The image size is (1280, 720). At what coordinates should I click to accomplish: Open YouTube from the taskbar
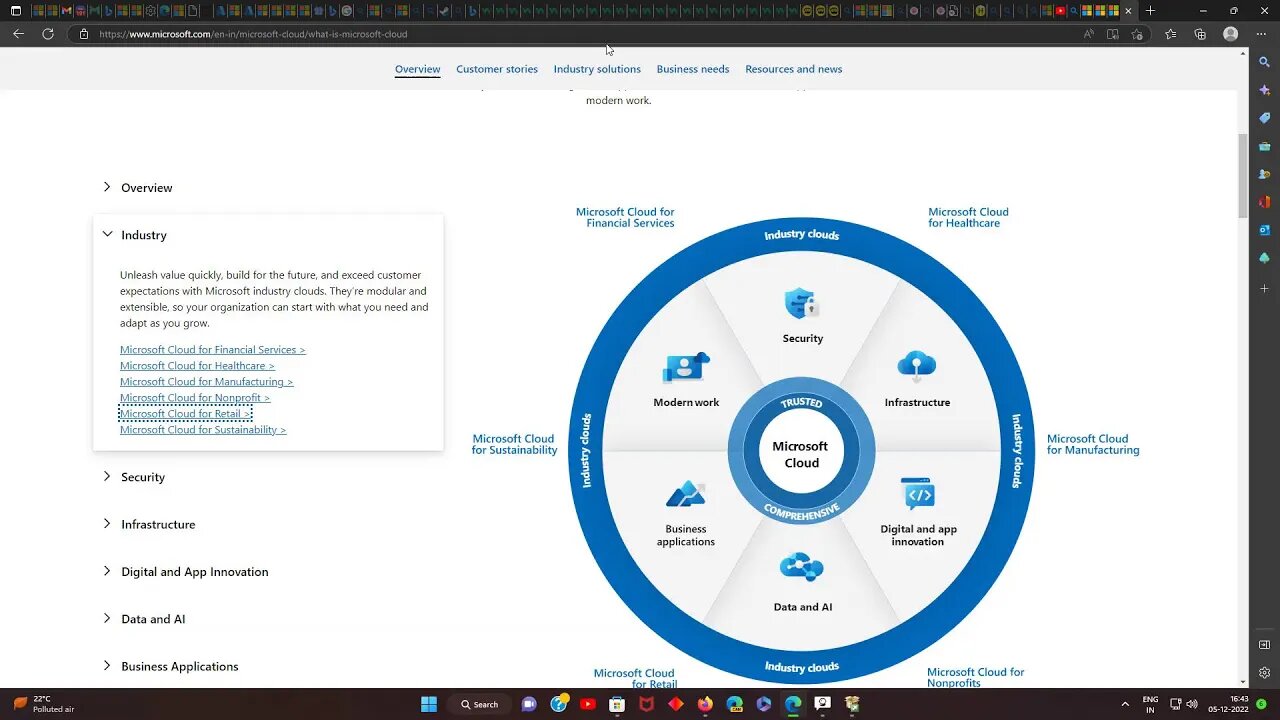(587, 704)
